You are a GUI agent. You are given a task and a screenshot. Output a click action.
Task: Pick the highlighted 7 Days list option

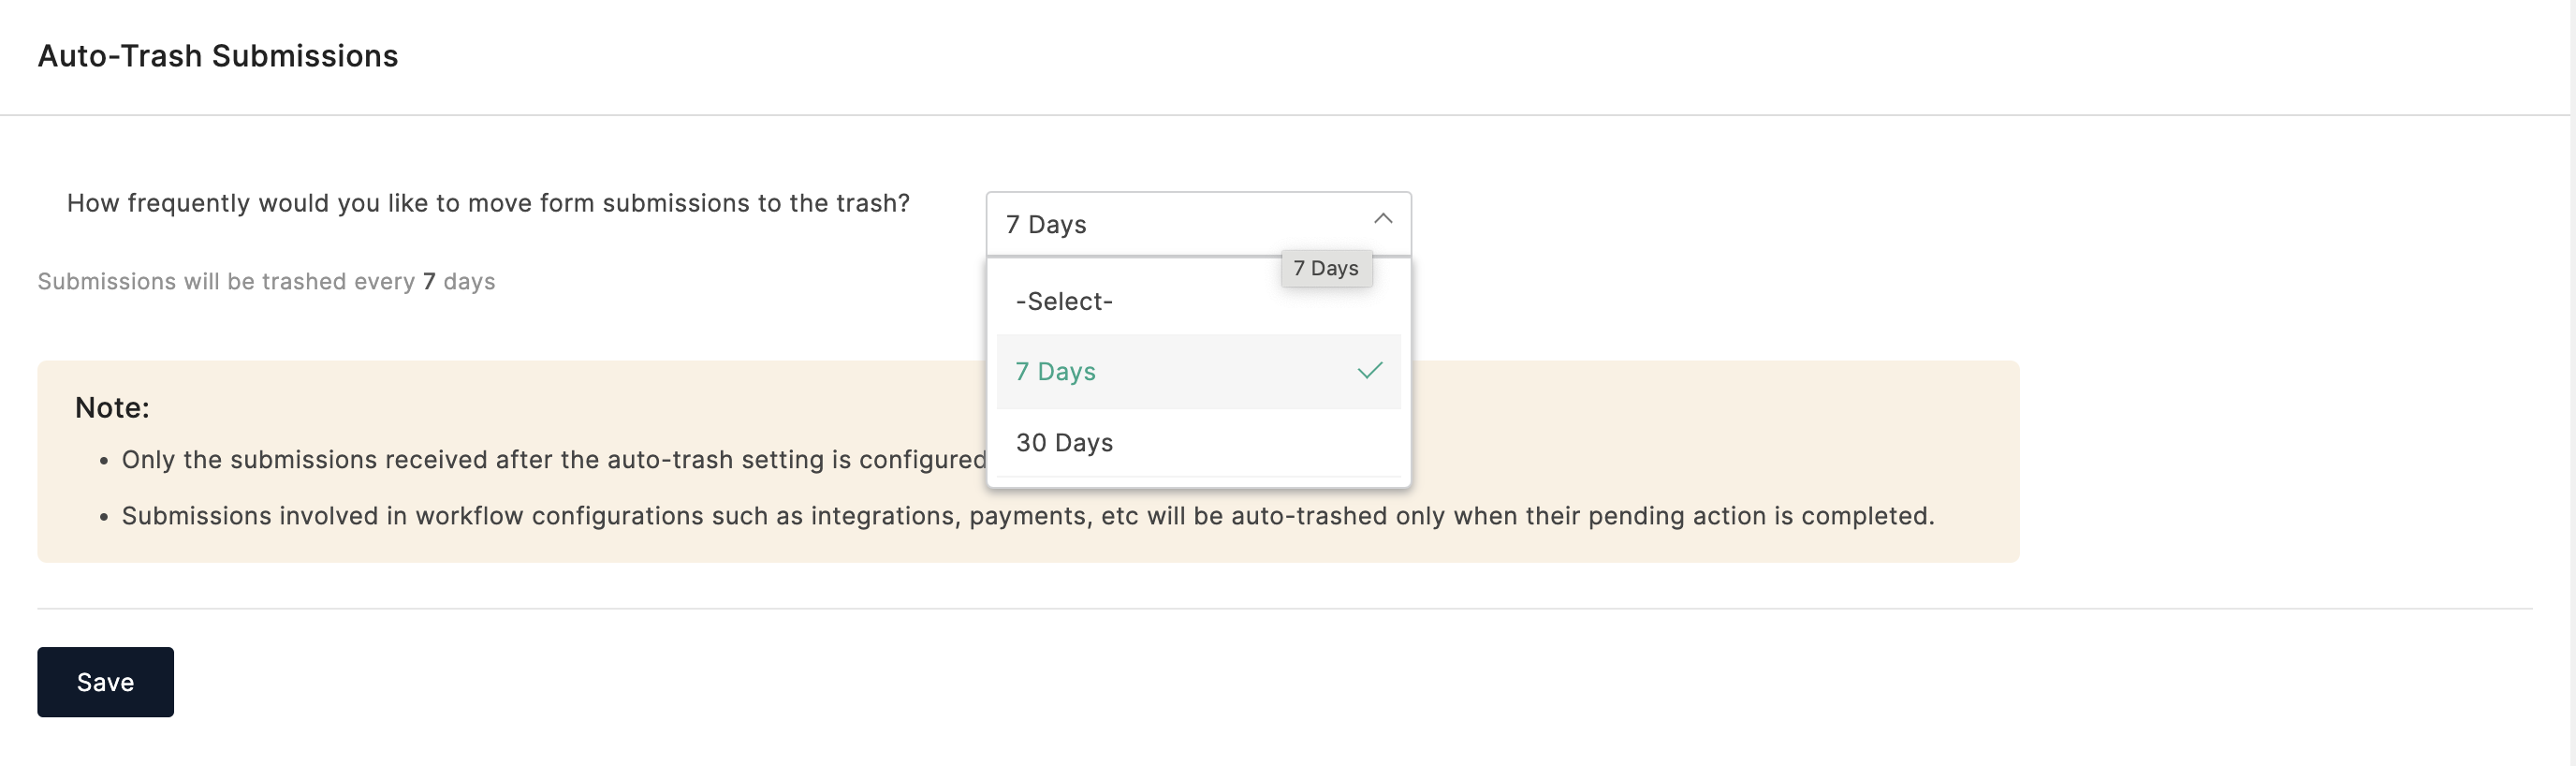point(1056,372)
